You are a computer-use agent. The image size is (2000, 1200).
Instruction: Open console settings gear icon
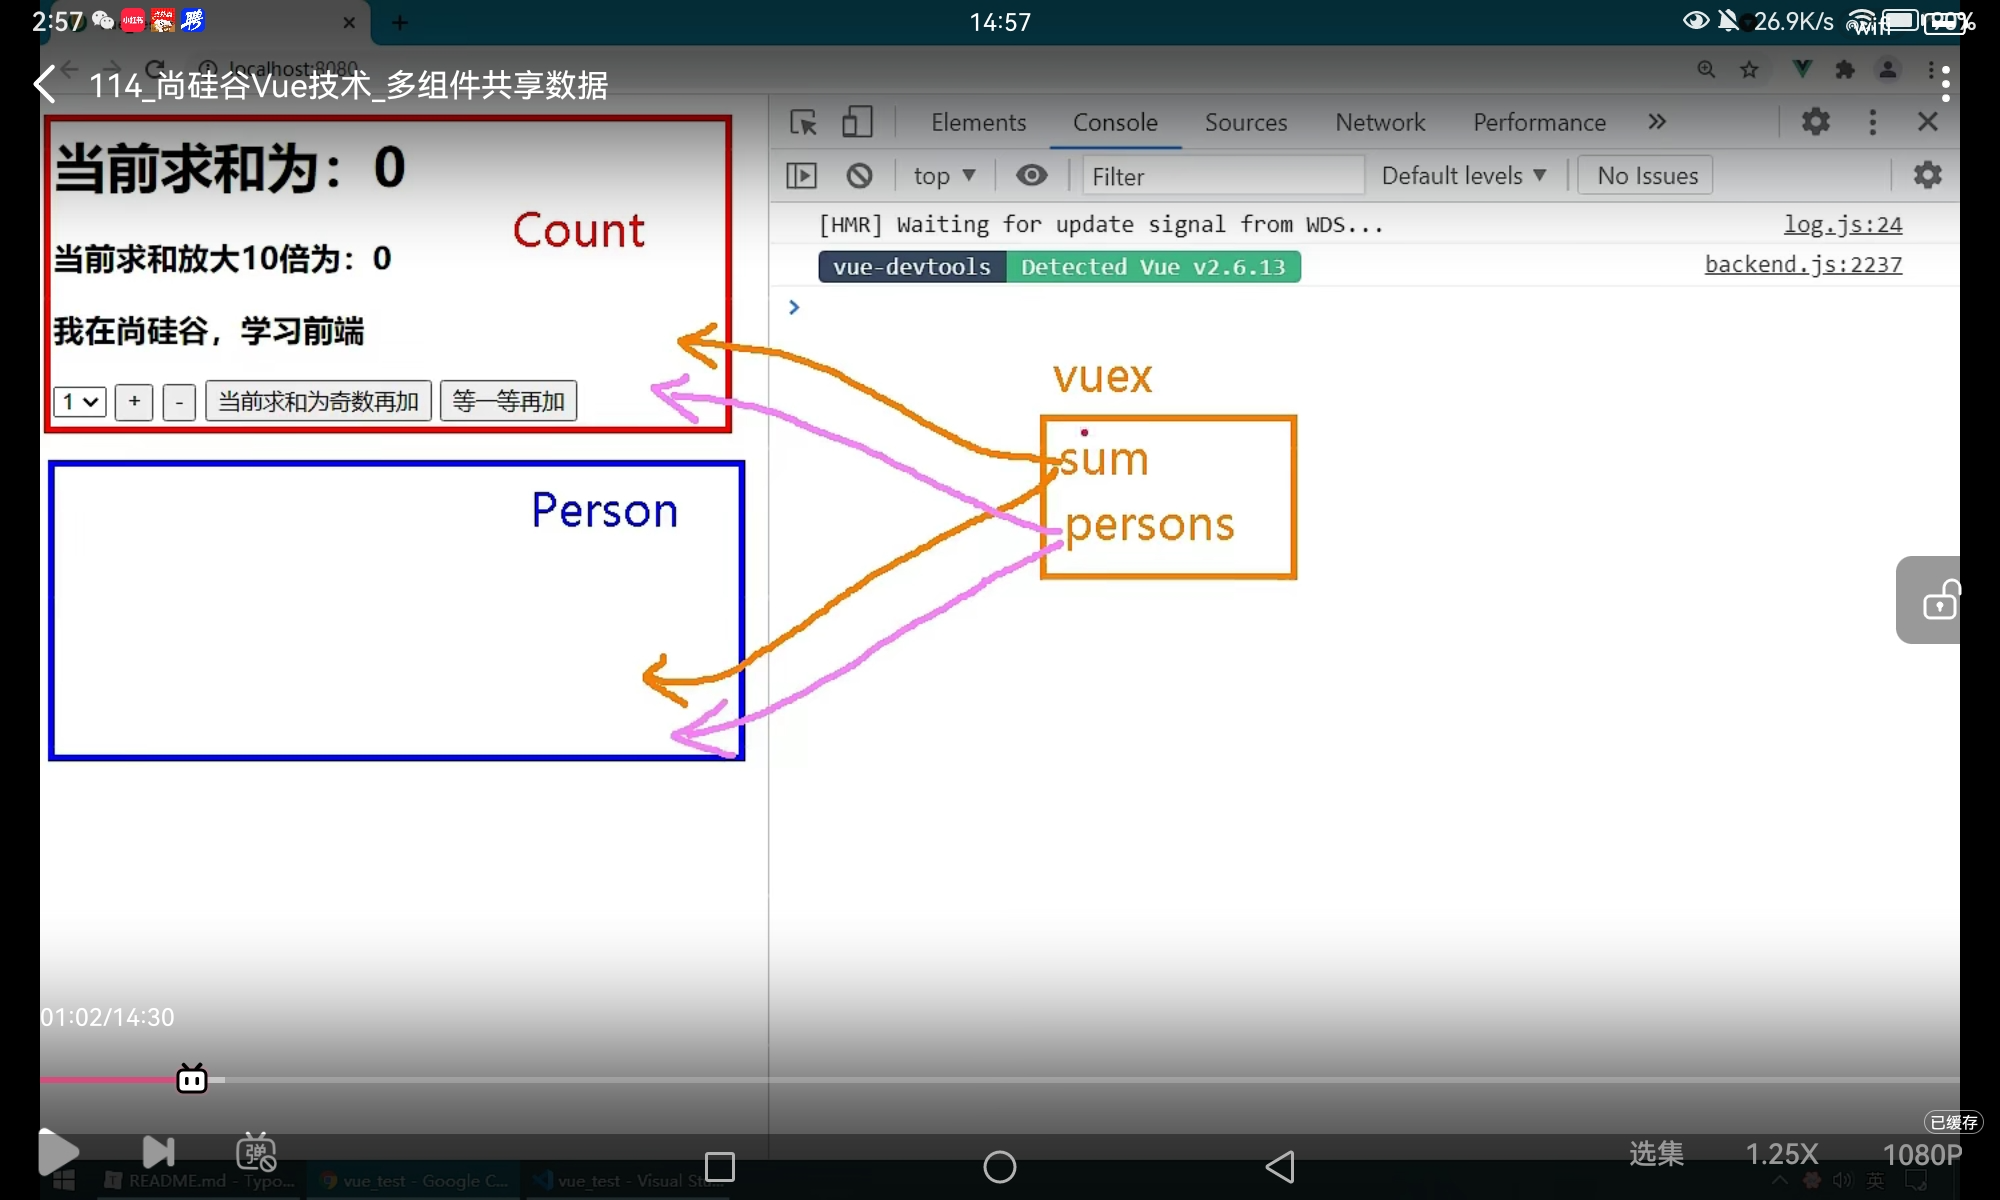pos(1927,175)
